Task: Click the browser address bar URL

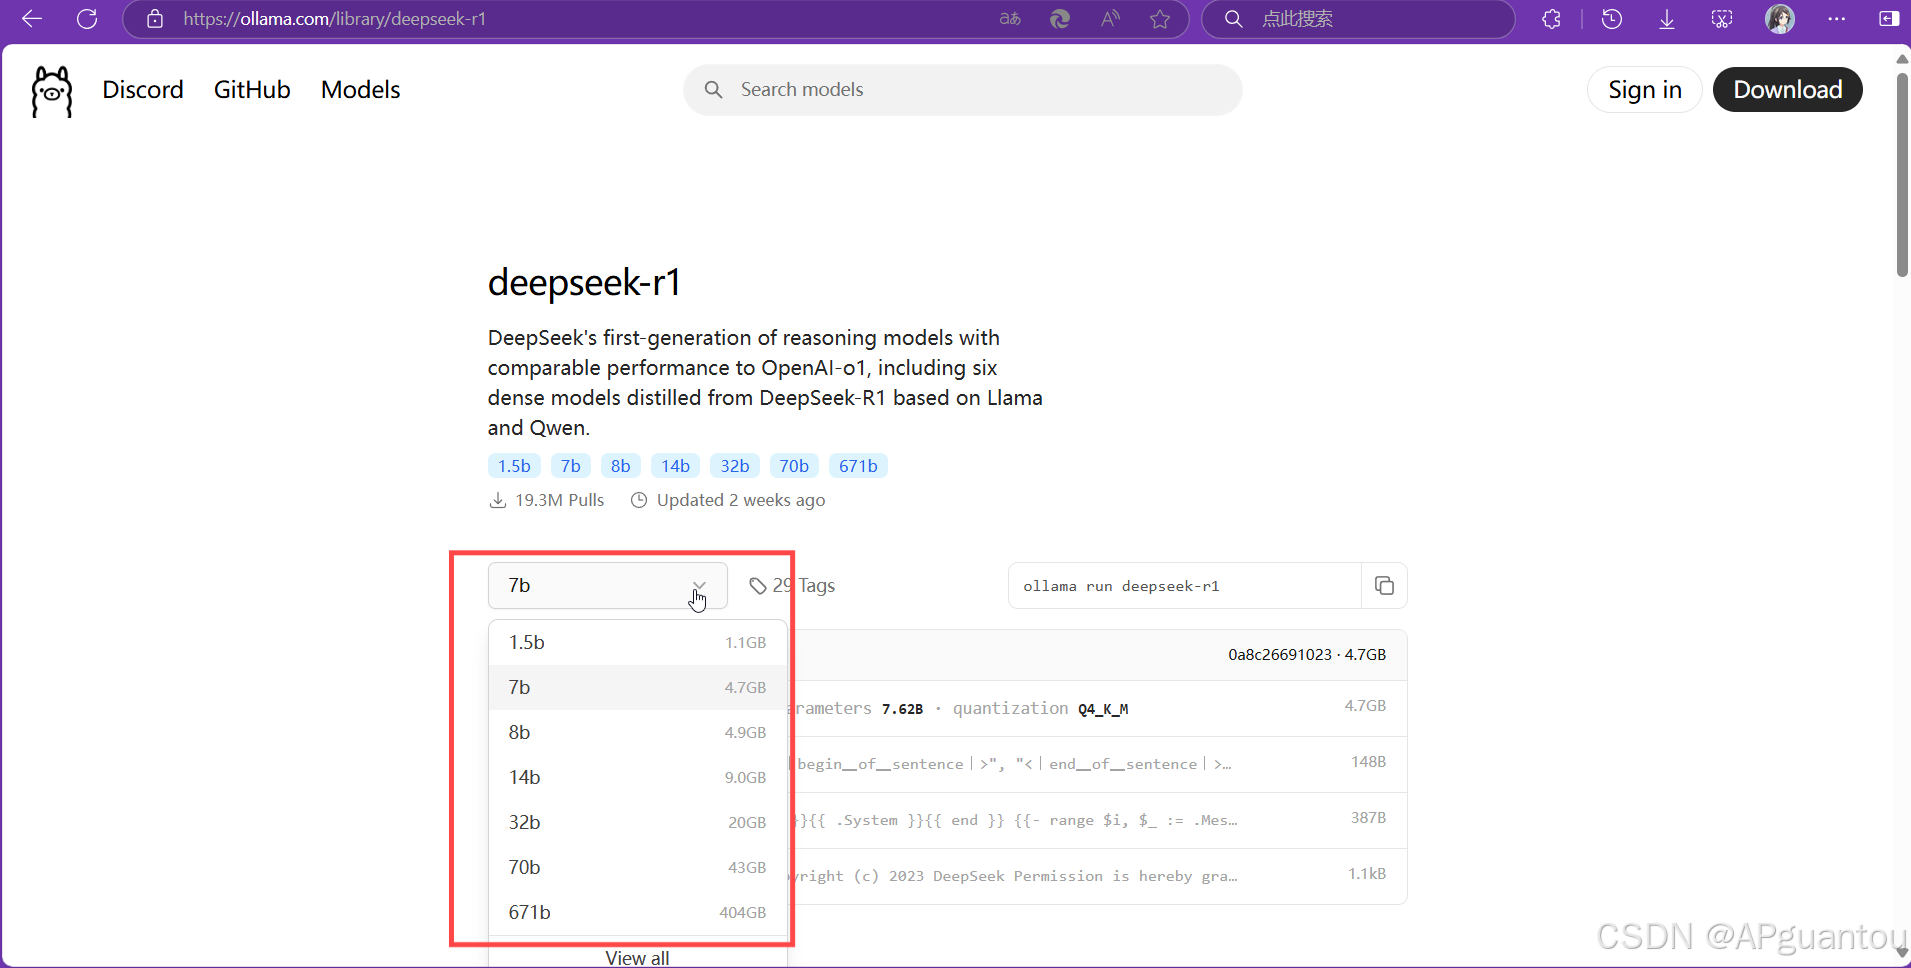Action: [x=335, y=19]
